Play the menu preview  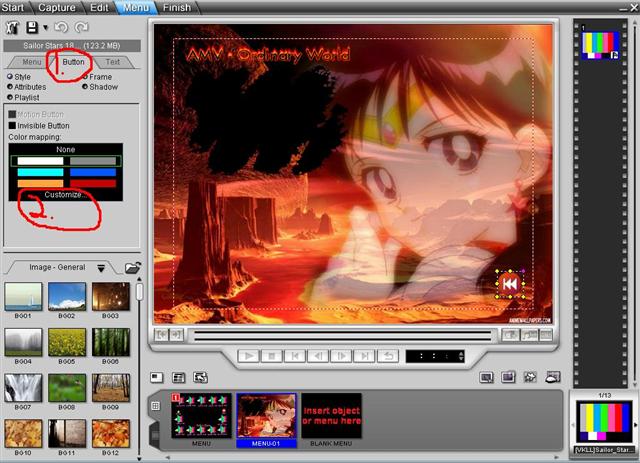click(x=249, y=356)
